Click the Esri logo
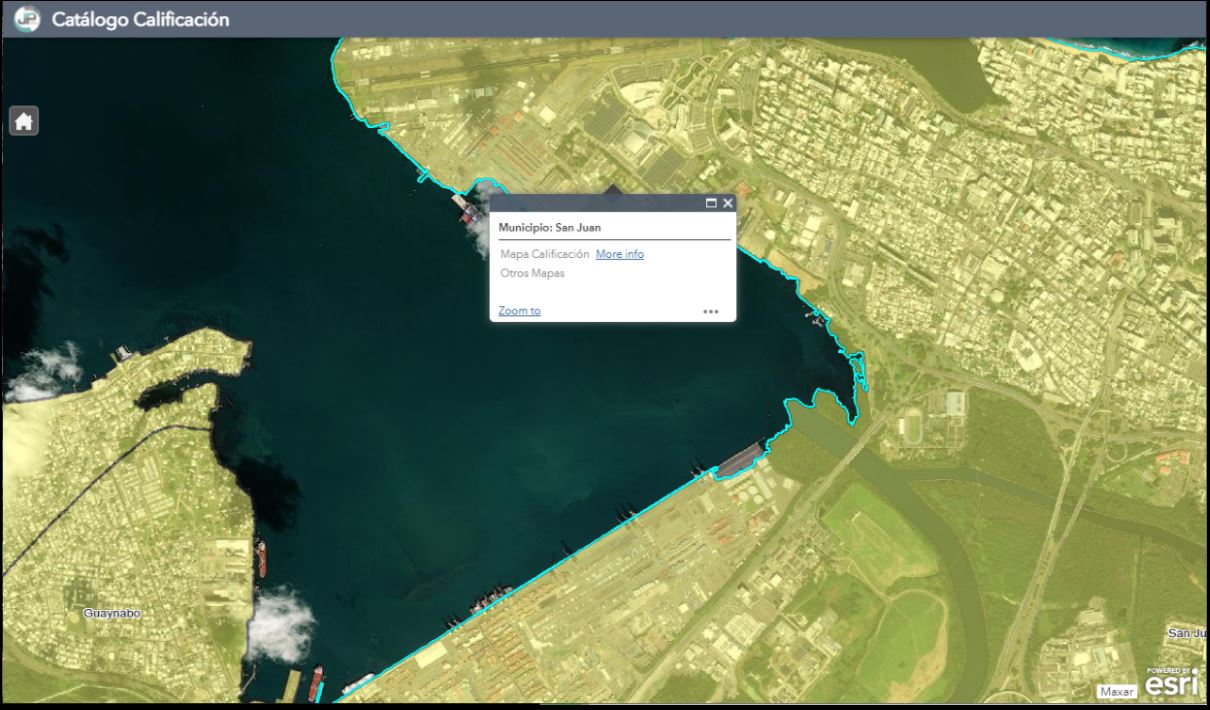Viewport: 1210px width, 710px height. pyautogui.click(x=1171, y=683)
